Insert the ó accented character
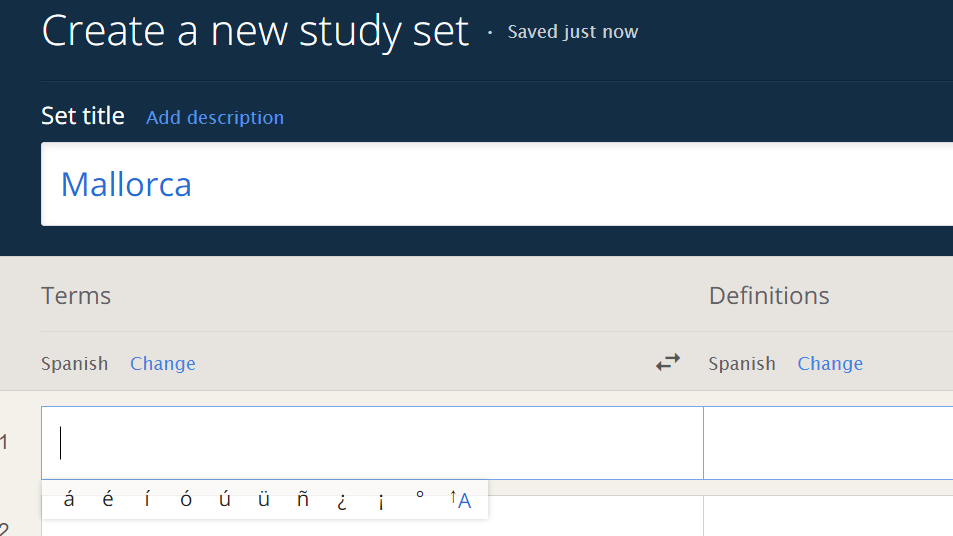The image size is (953, 536). pos(186,500)
